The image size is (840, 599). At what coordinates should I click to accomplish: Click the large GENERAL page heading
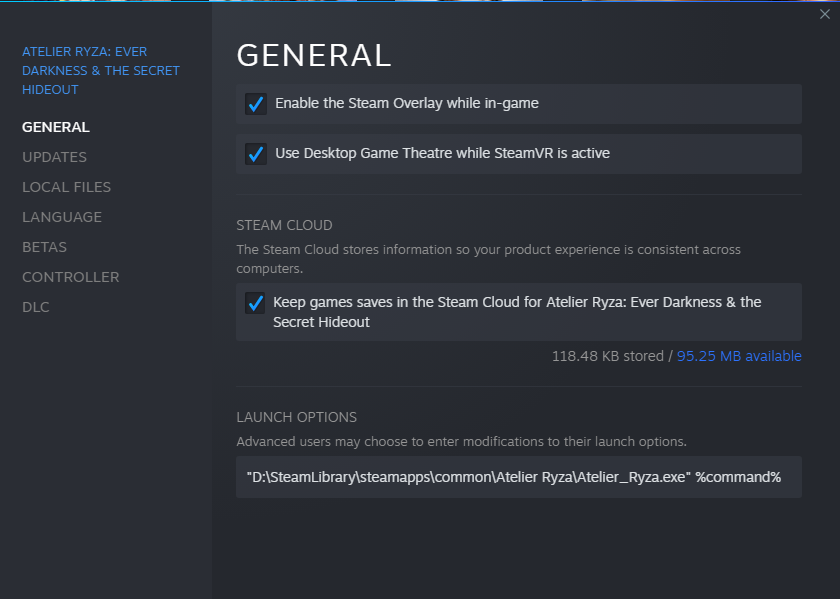313,55
